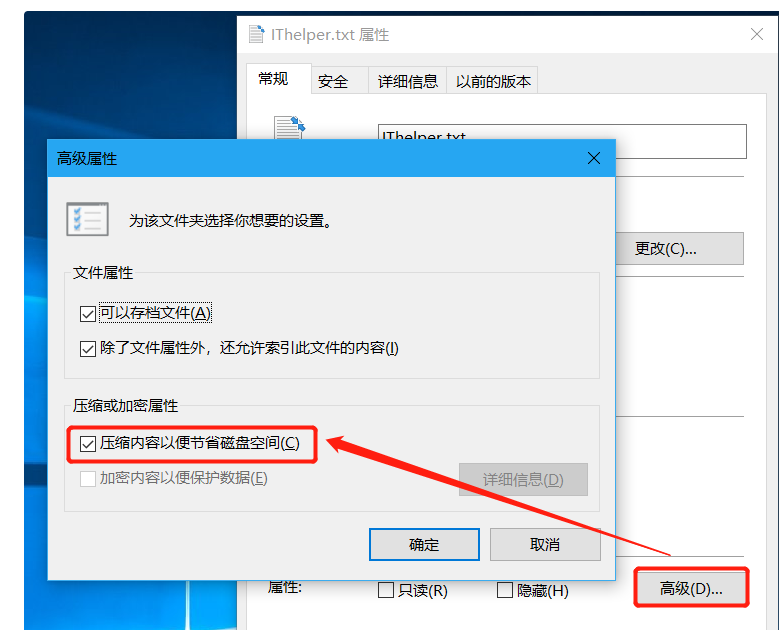Click the large text file icon beside filename
The image size is (779, 630).
click(290, 128)
